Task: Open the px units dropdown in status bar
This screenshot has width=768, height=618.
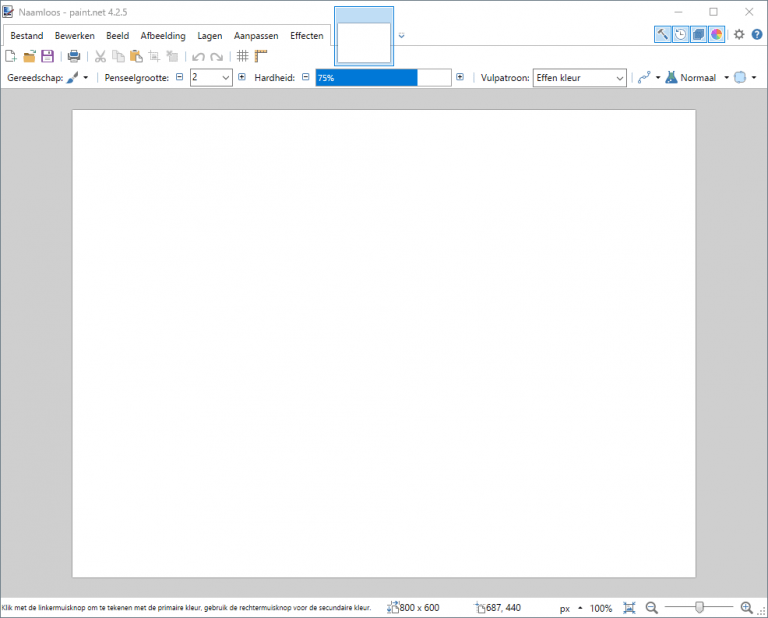Action: tap(571, 608)
